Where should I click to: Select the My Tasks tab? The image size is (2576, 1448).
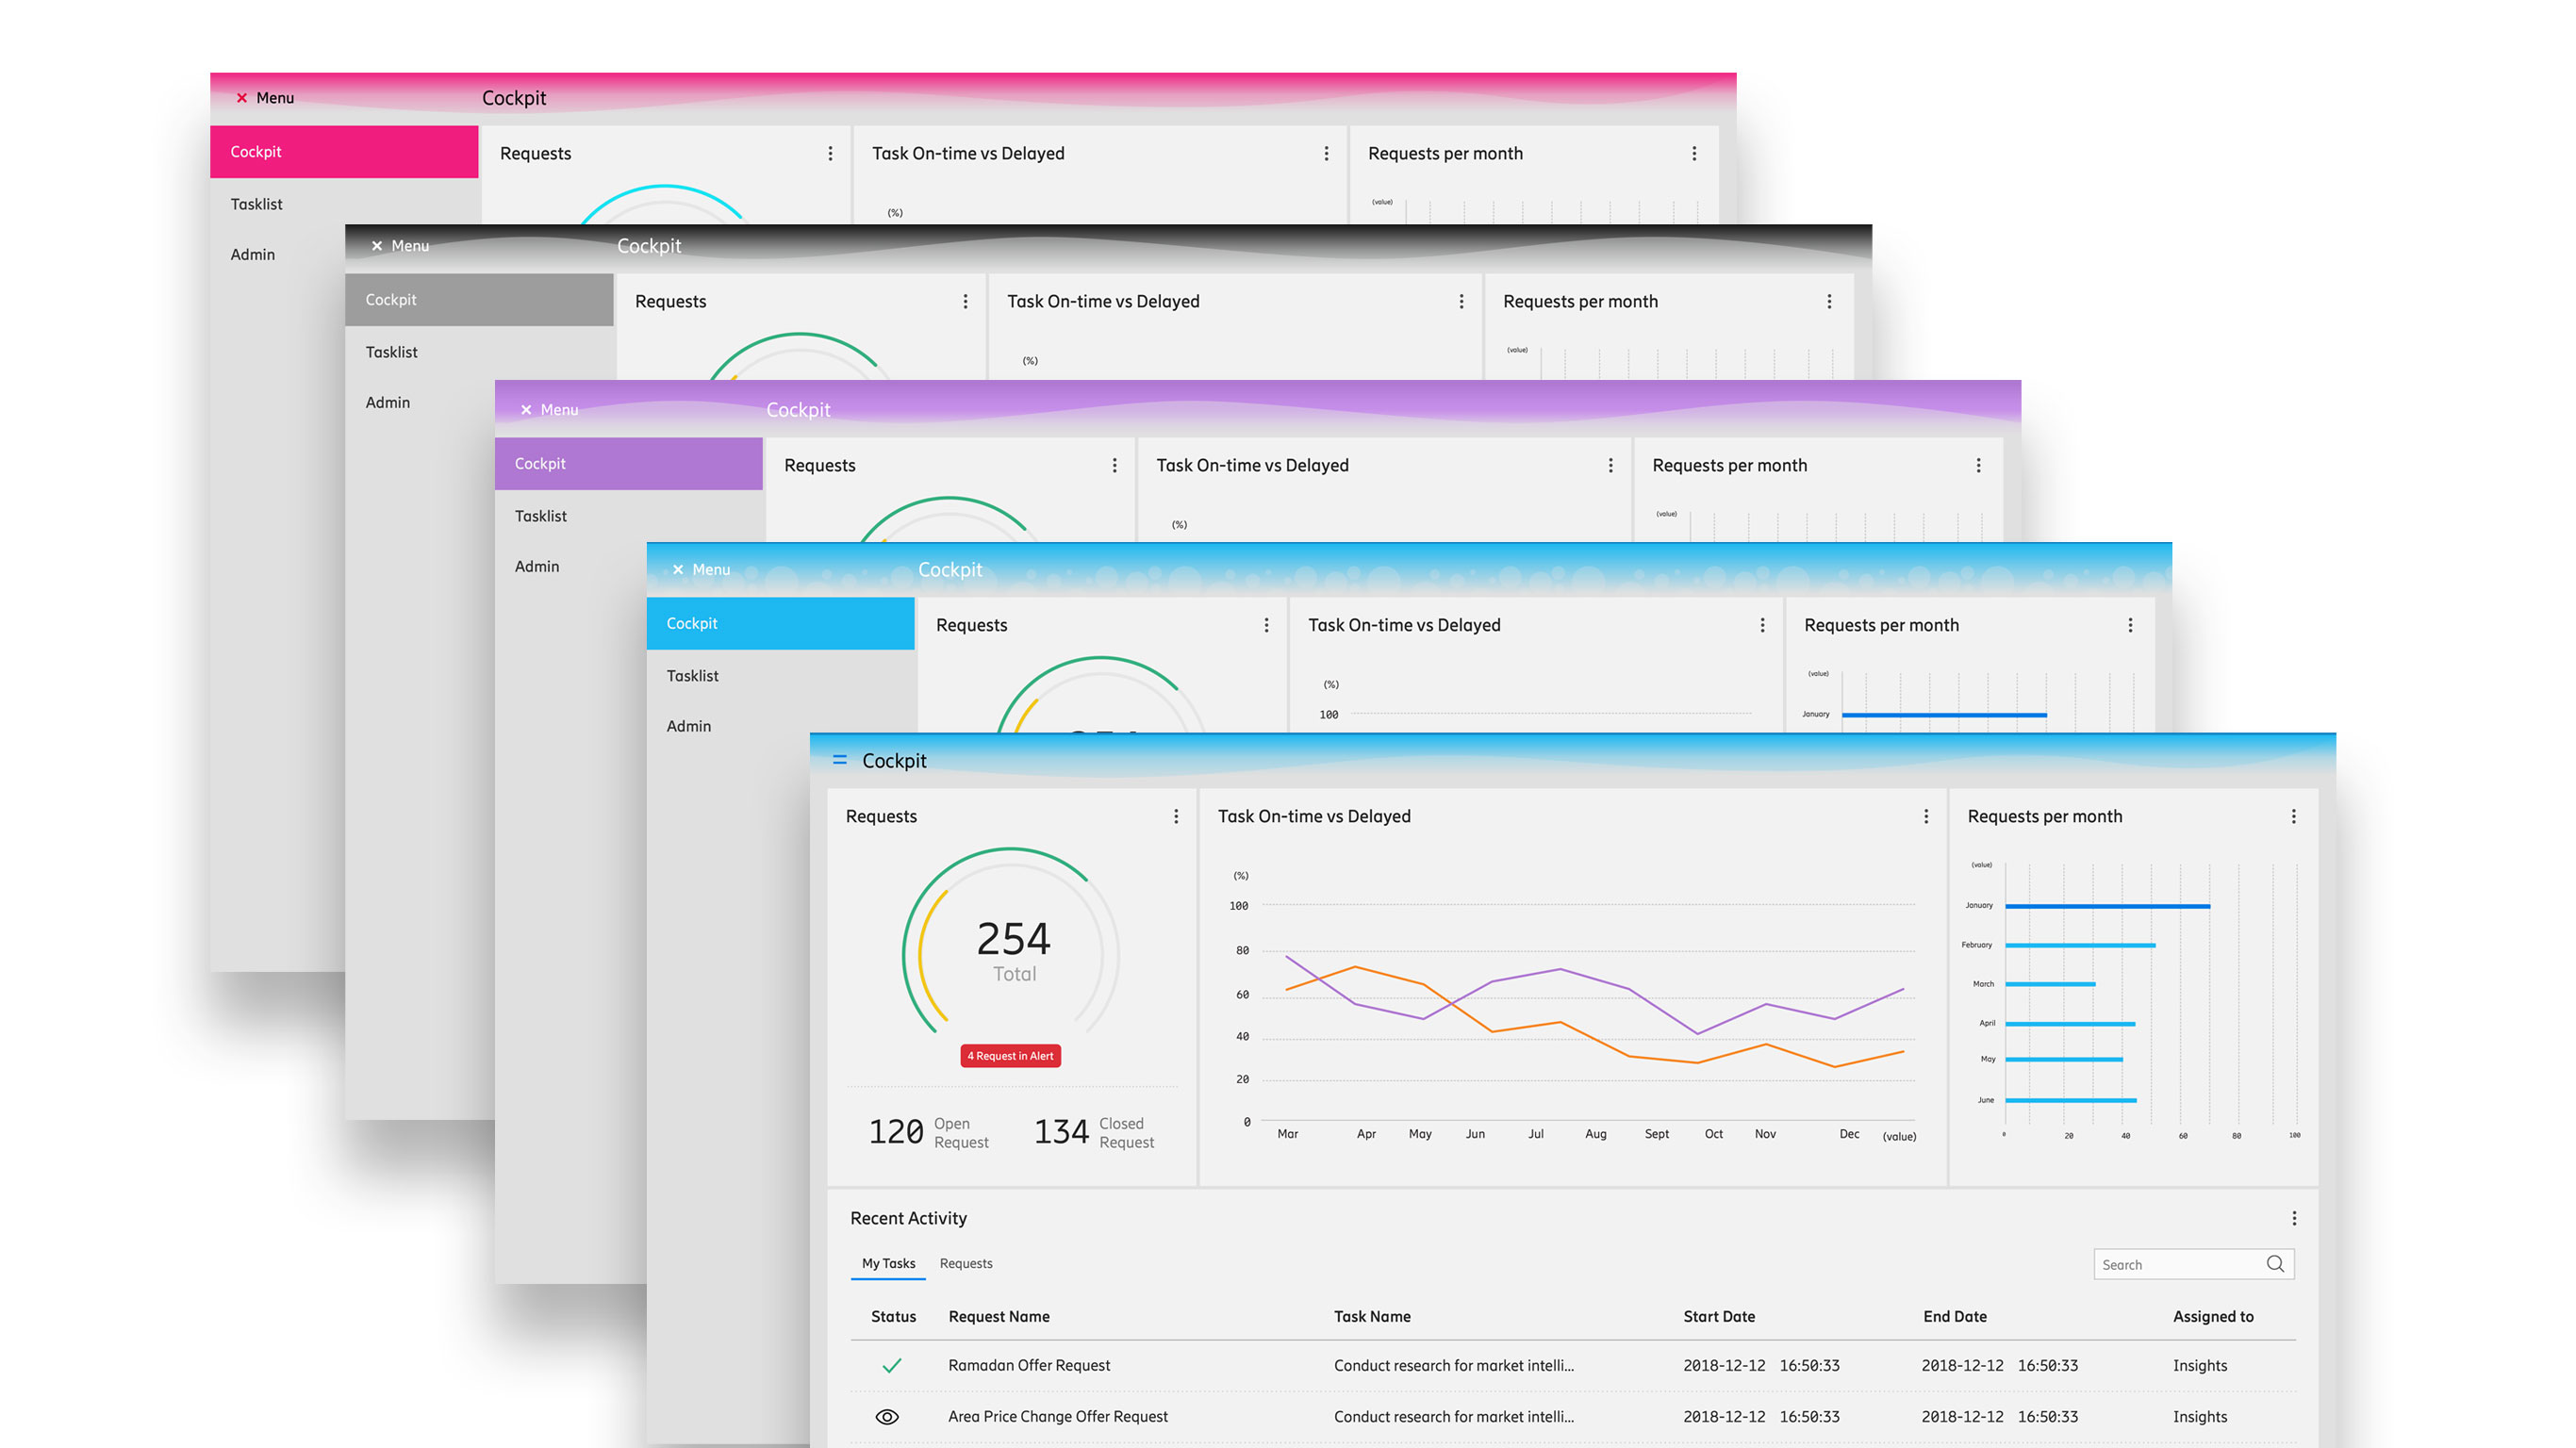(x=888, y=1263)
